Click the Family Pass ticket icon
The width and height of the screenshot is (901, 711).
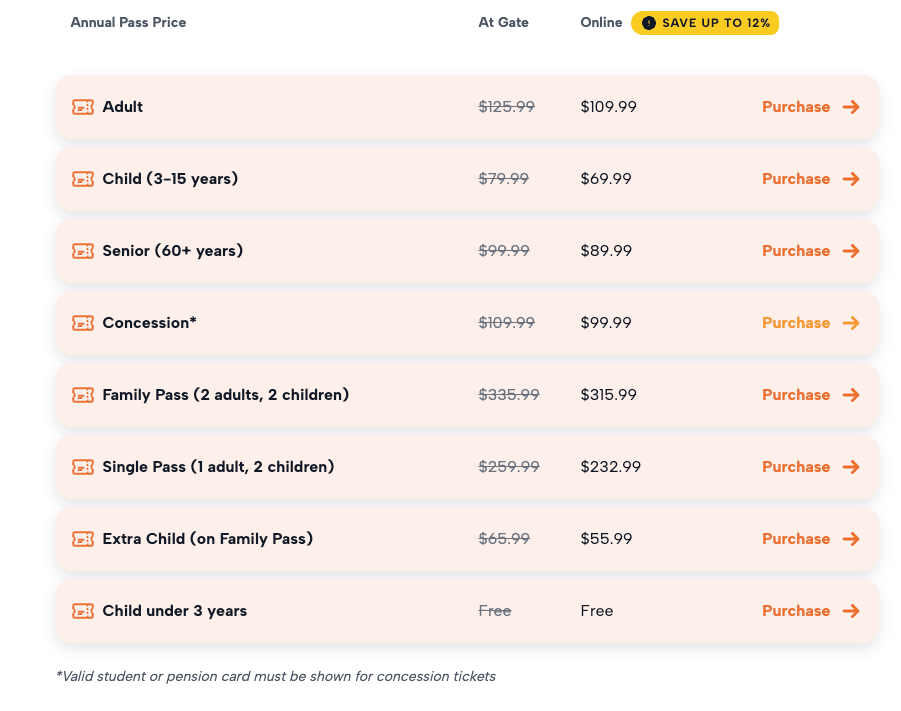83,395
